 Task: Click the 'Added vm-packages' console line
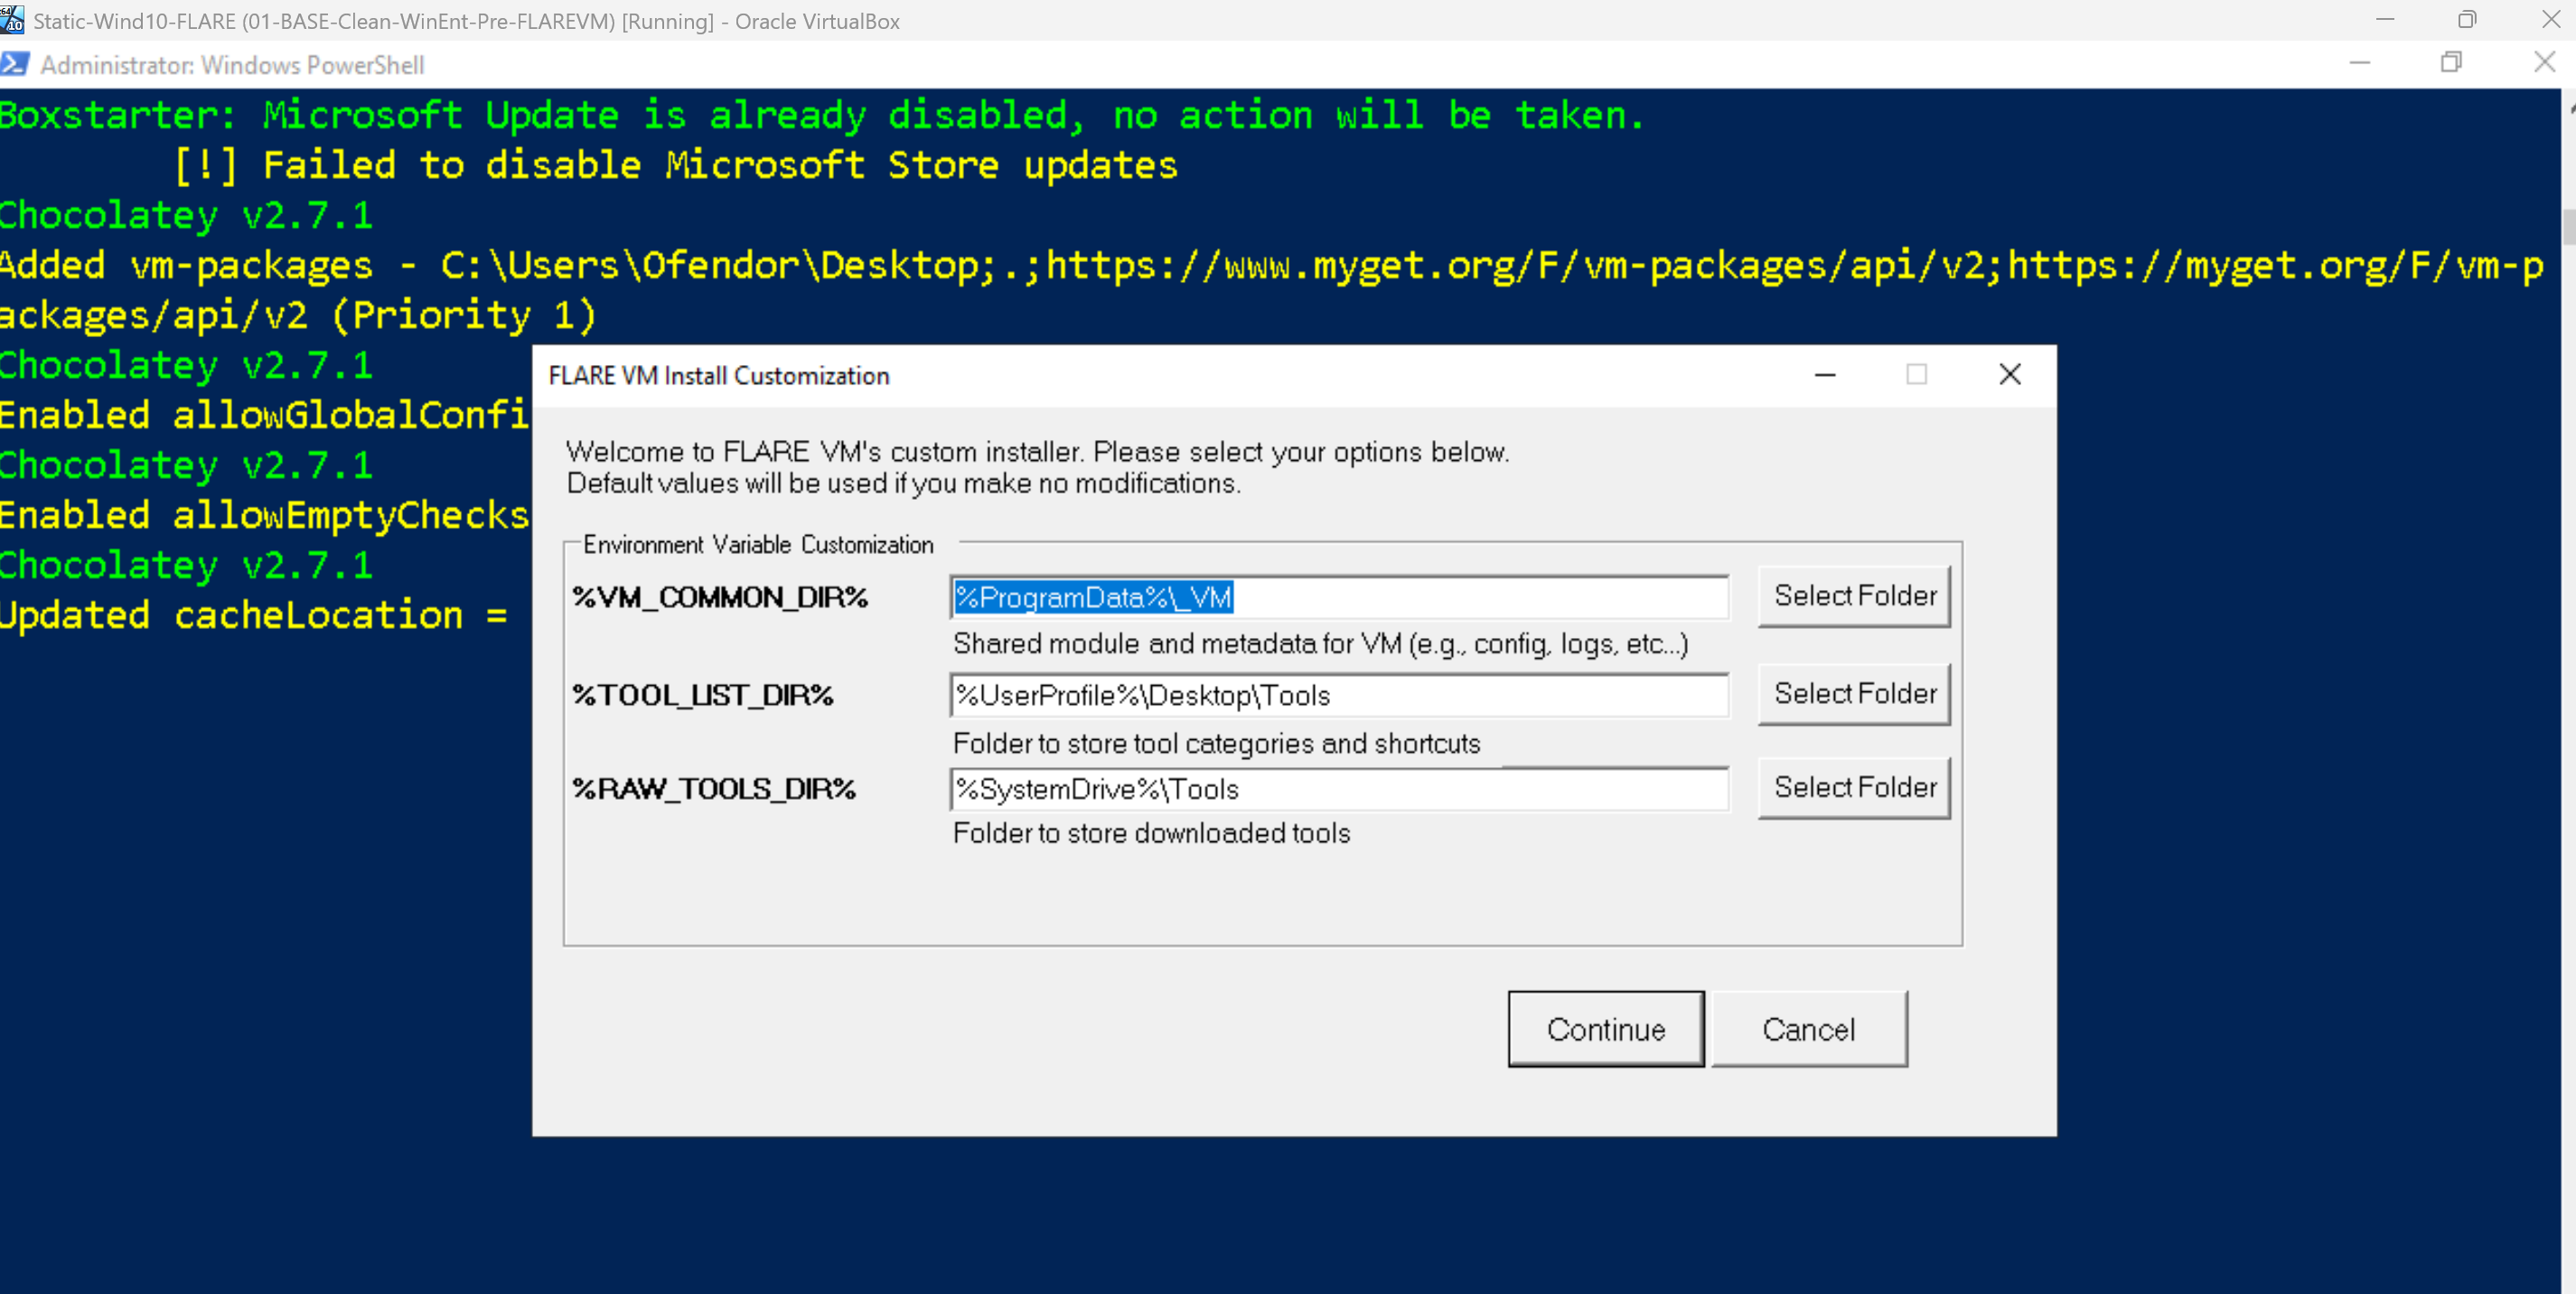pyautogui.click(x=1272, y=290)
